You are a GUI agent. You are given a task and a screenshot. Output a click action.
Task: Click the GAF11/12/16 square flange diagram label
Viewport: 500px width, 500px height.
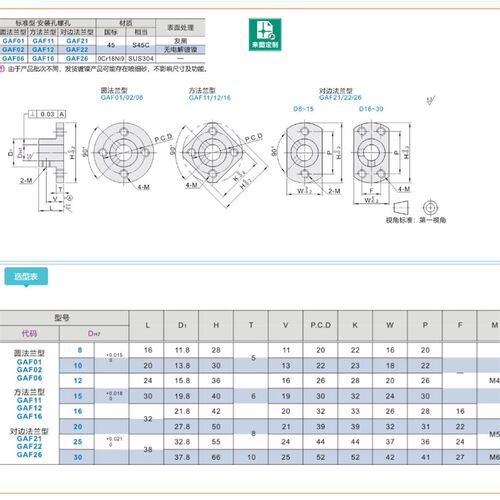tap(210, 98)
